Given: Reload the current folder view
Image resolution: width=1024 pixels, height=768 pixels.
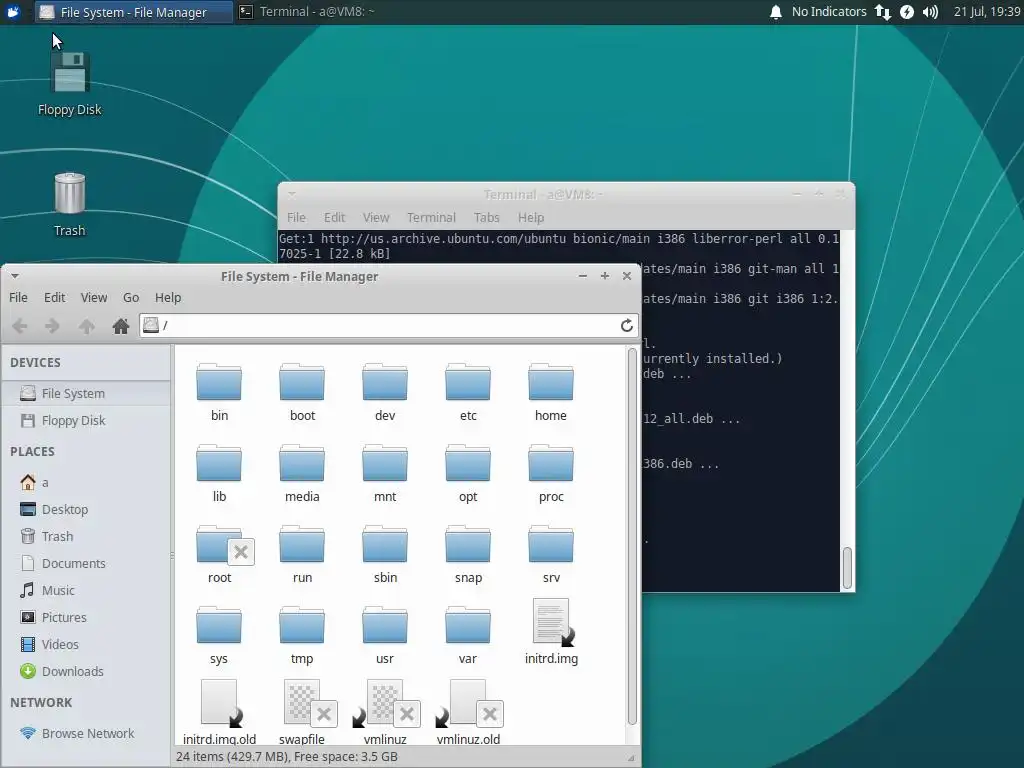Looking at the screenshot, I should coord(626,325).
